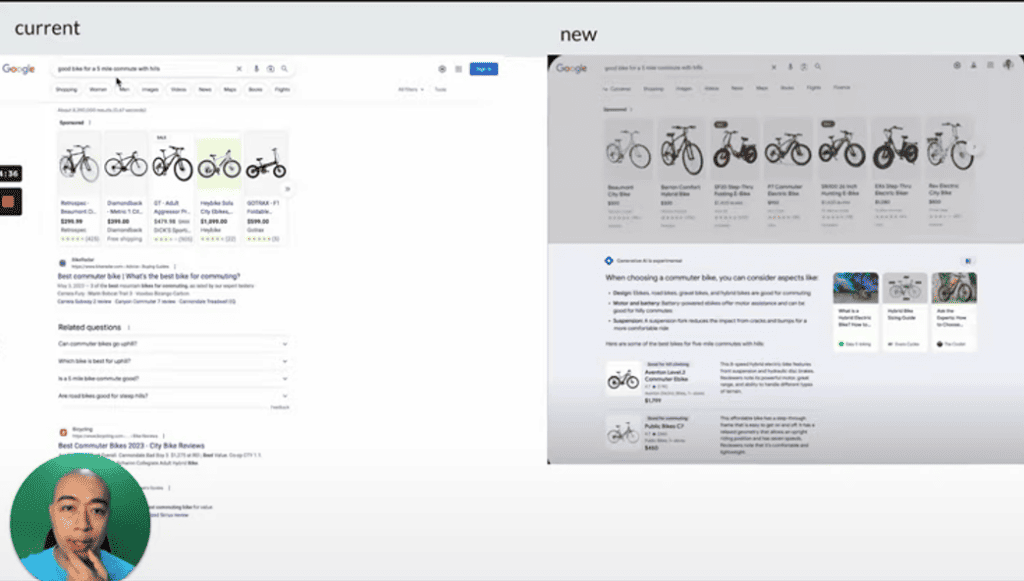
Task: Show more sponsored products, new layout arrow
Action: [974, 149]
